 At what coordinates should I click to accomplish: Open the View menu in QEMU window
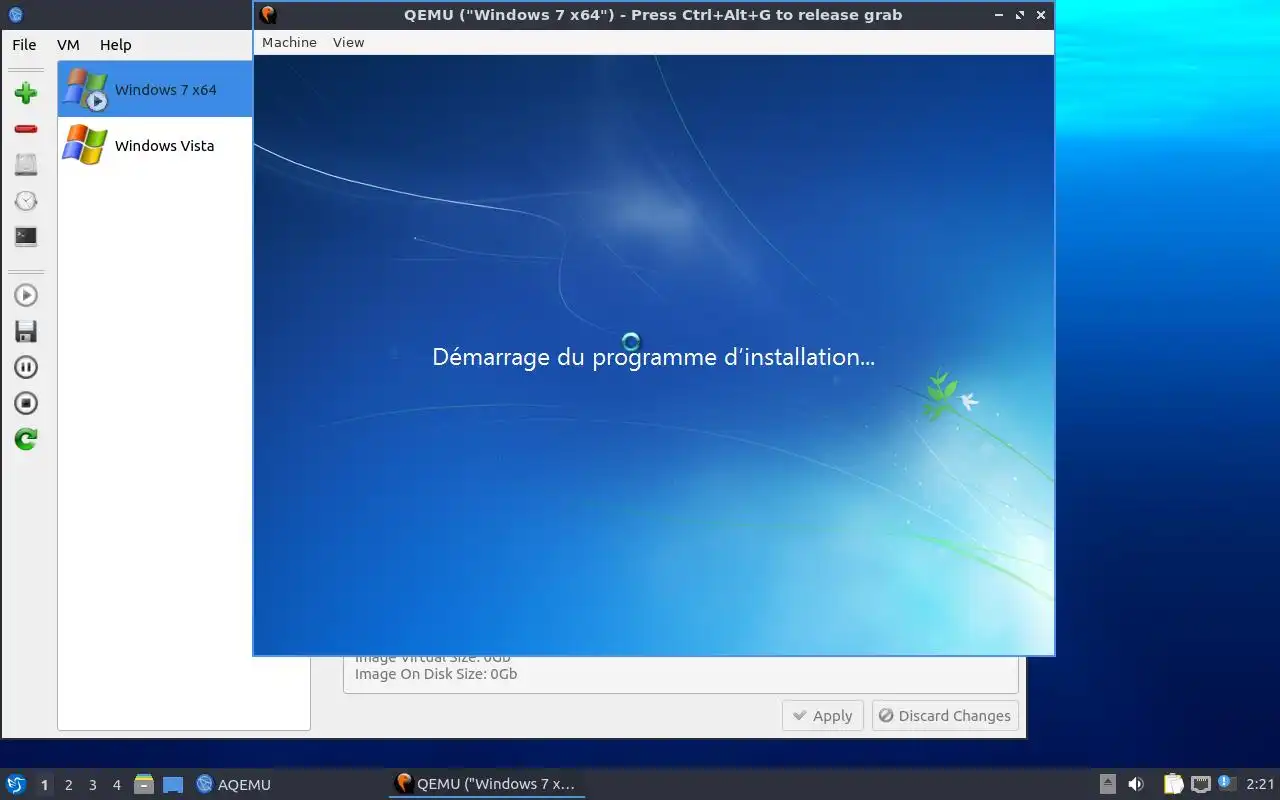[349, 42]
